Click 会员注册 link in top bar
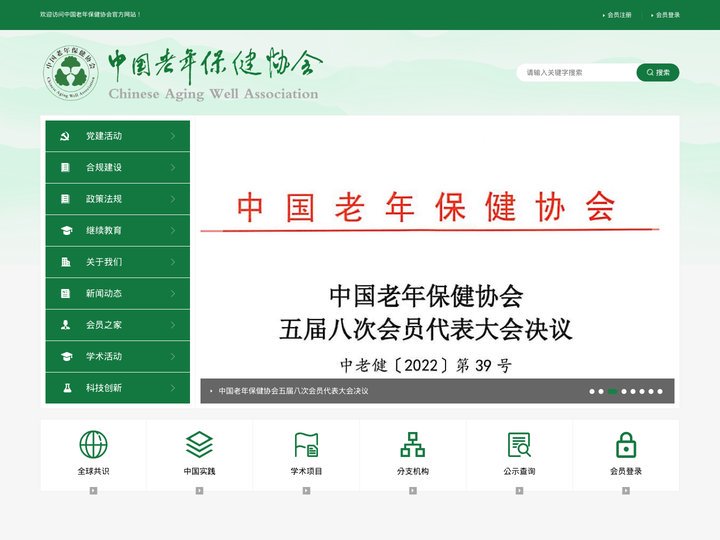Viewport: 720px width, 540px height. click(x=619, y=15)
